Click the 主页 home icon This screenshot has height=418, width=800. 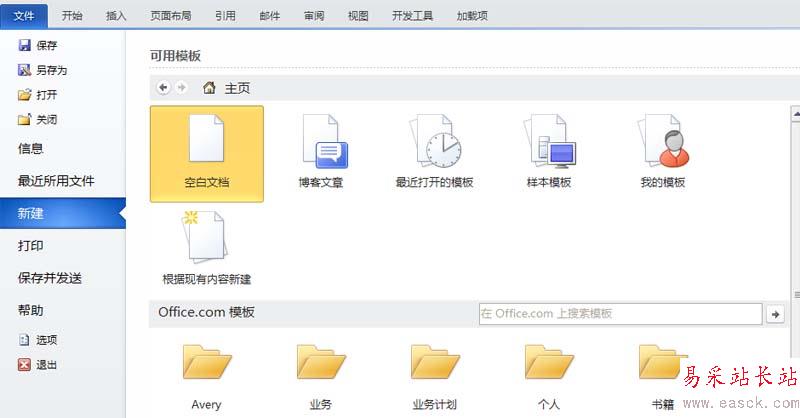[209, 88]
